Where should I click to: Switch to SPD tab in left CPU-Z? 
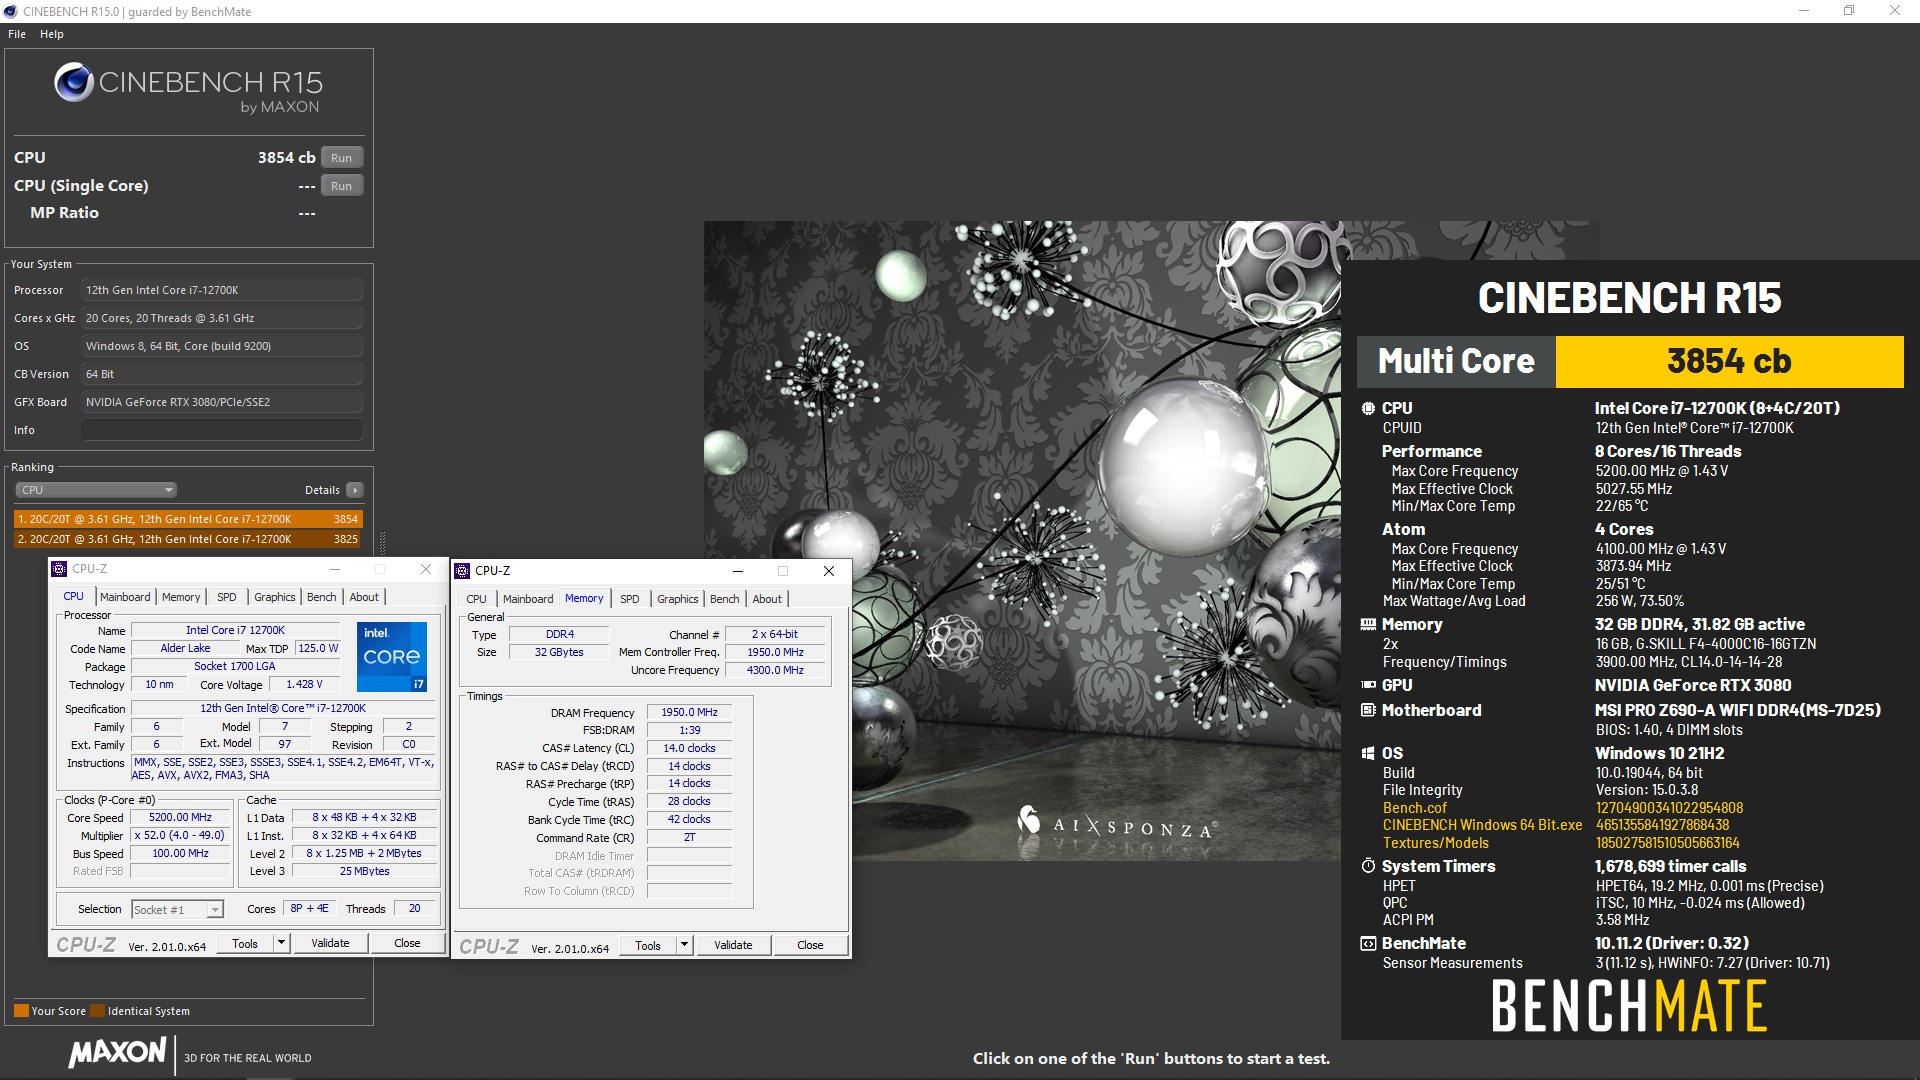227,597
